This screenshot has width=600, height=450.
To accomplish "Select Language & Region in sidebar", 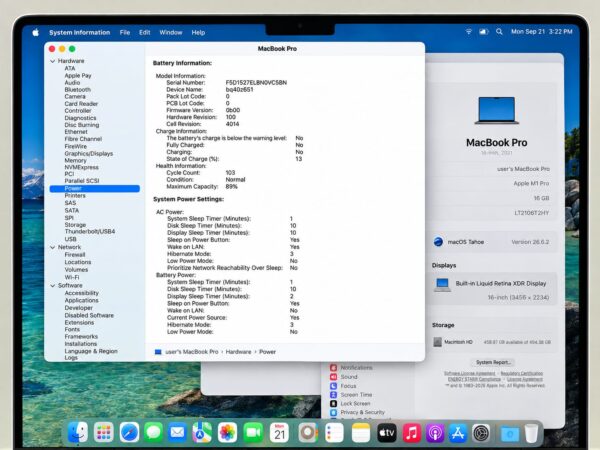I will pos(91,351).
